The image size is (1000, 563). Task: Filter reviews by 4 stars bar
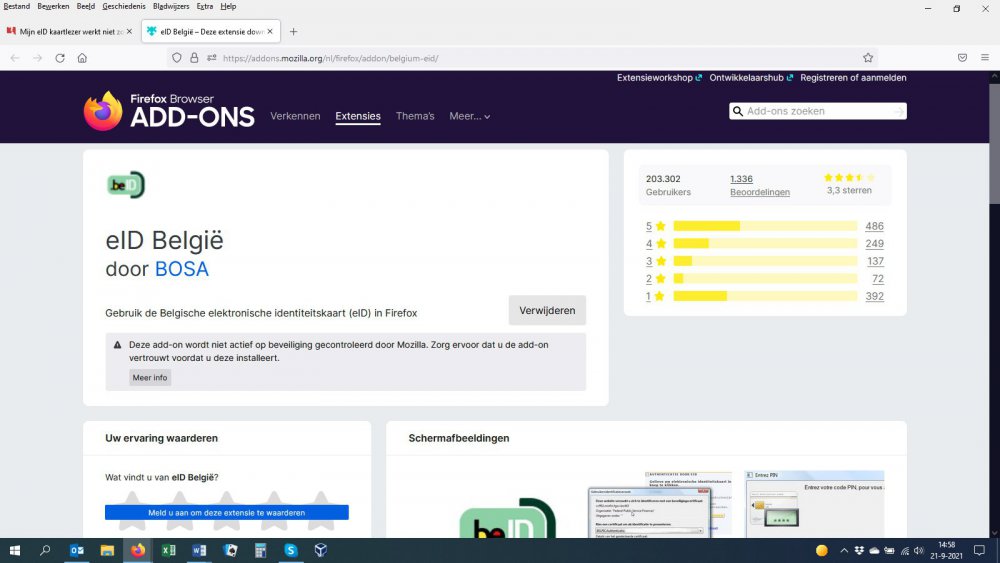point(765,244)
